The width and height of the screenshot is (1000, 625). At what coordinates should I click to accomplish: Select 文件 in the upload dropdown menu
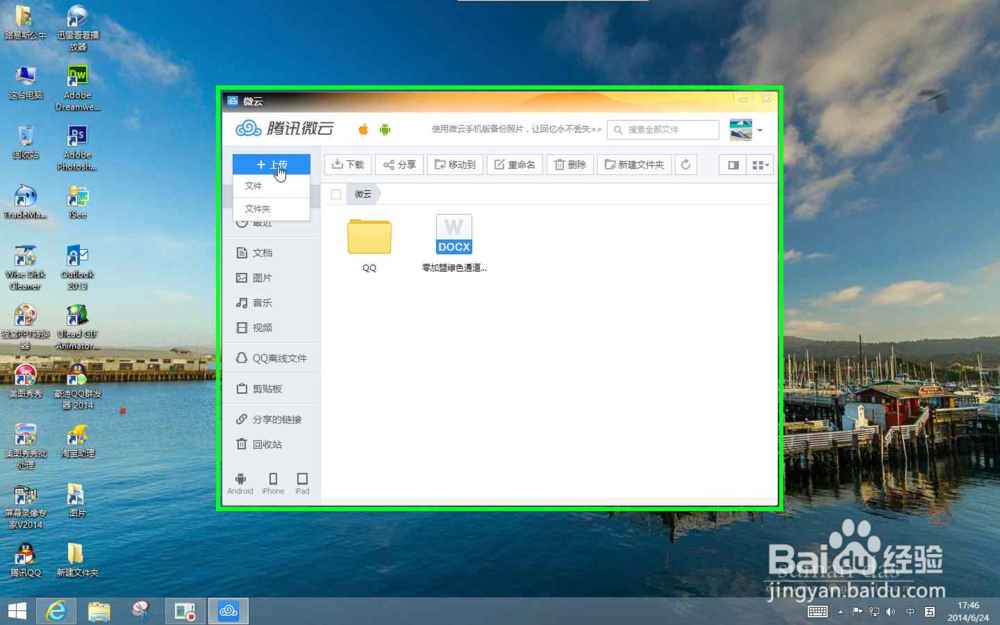click(254, 186)
